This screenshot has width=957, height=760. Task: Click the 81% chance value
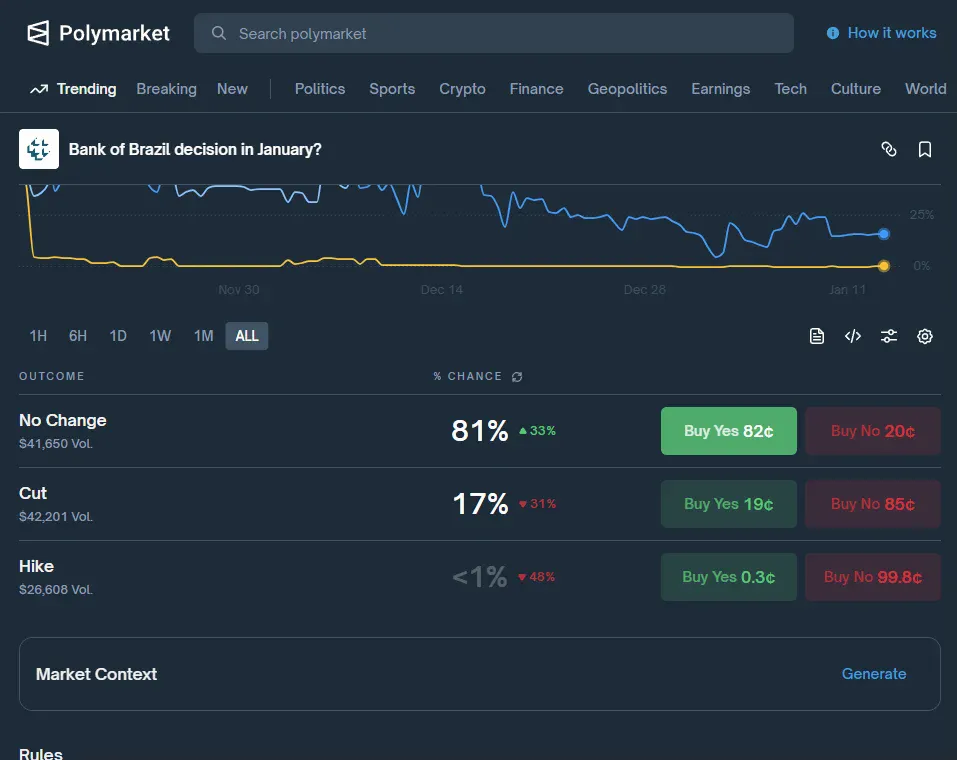click(480, 431)
